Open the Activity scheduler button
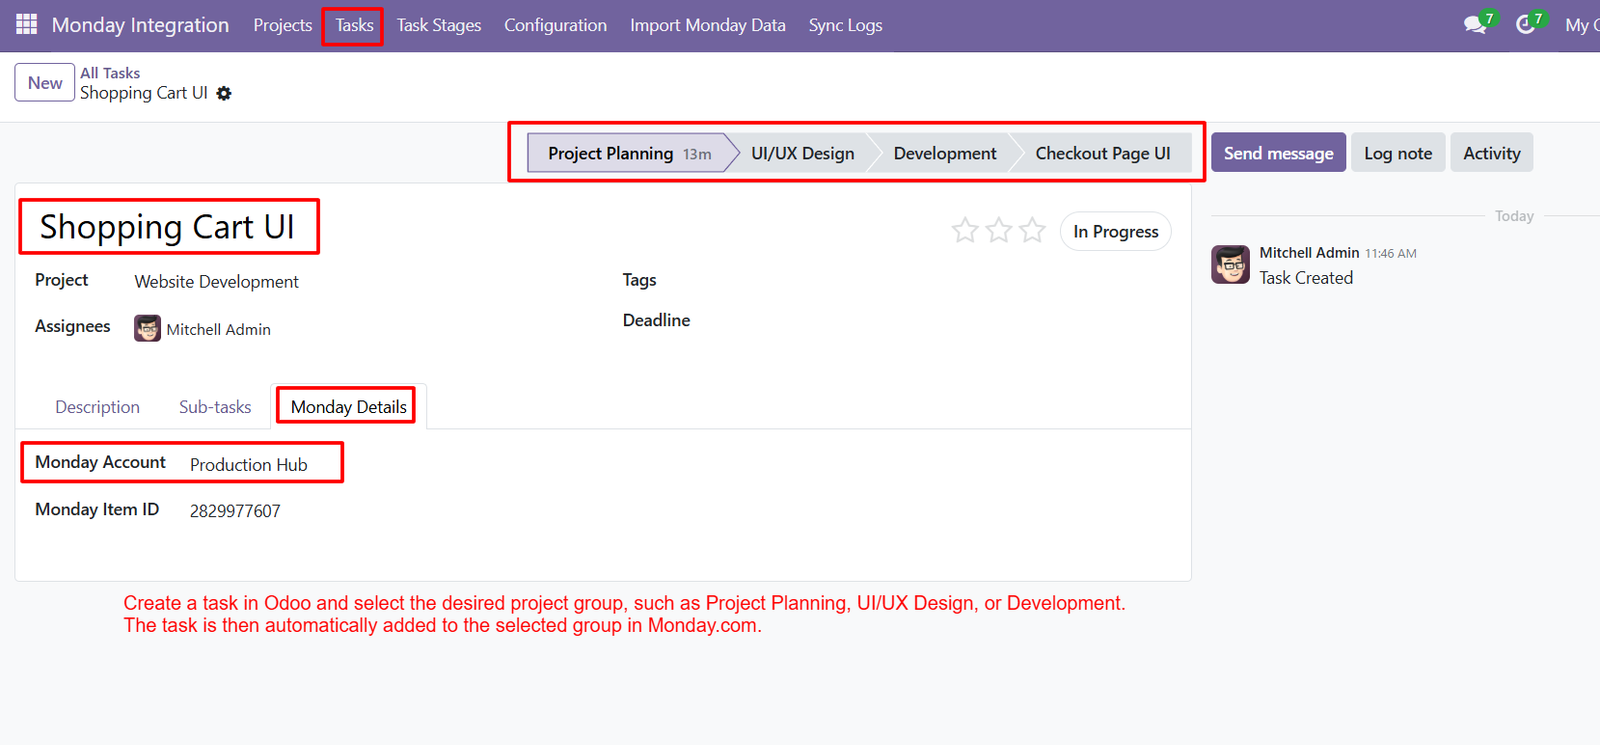This screenshot has width=1600, height=745. (1492, 153)
